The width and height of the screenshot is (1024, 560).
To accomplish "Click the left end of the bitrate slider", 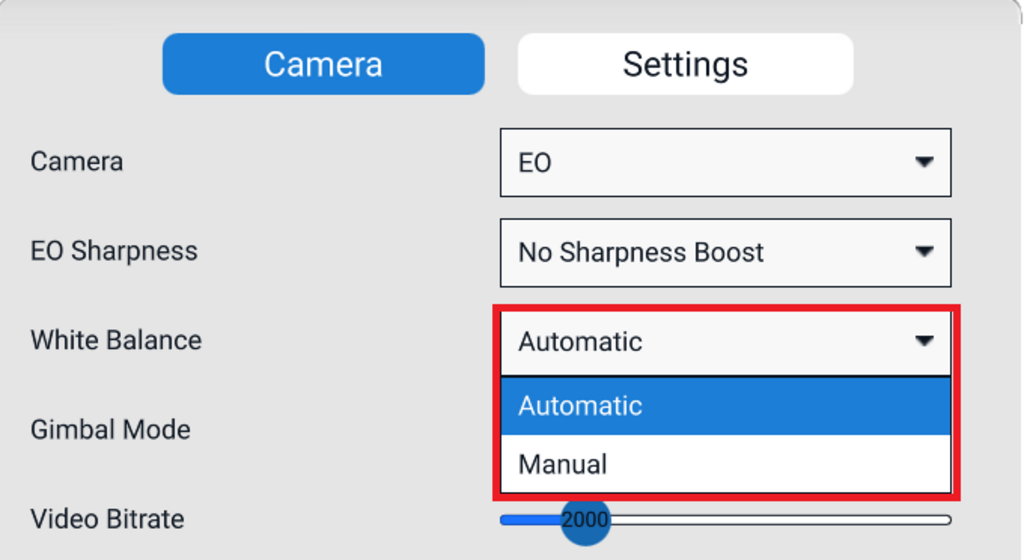I will click(x=505, y=520).
